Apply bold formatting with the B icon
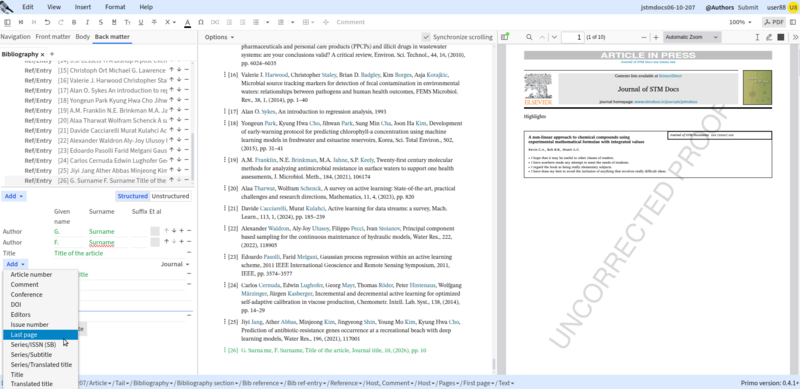Viewport: 800px width, 389px height. point(74,22)
